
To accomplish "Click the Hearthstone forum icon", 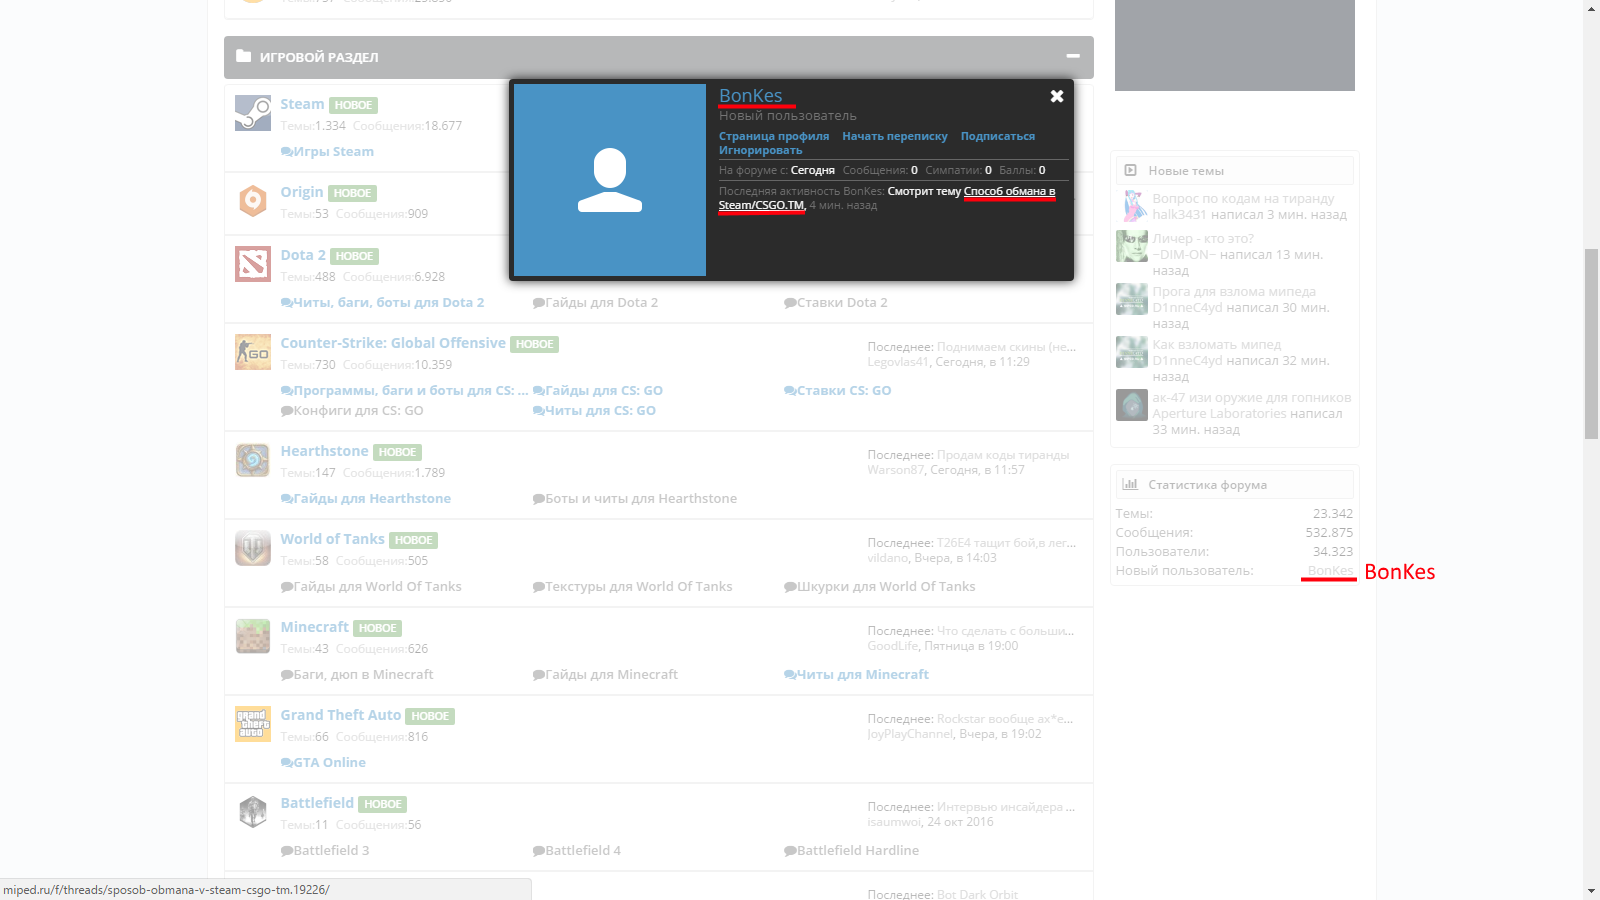I will [253, 460].
